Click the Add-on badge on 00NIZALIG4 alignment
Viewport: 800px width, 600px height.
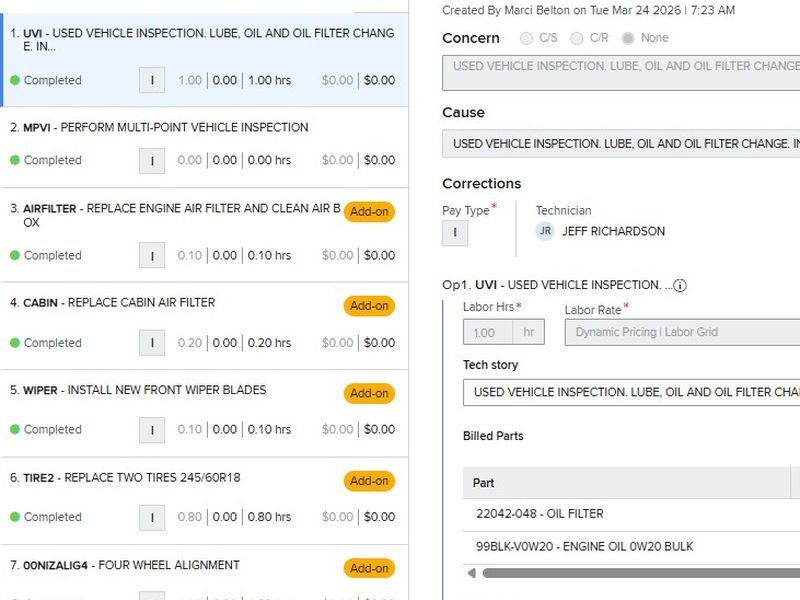click(369, 568)
